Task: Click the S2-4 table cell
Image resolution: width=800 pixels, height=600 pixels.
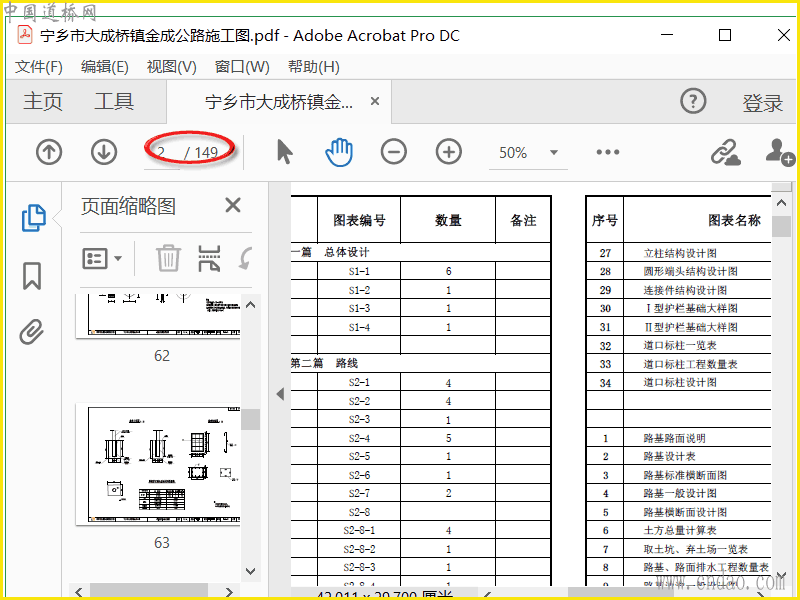Action: click(x=359, y=438)
